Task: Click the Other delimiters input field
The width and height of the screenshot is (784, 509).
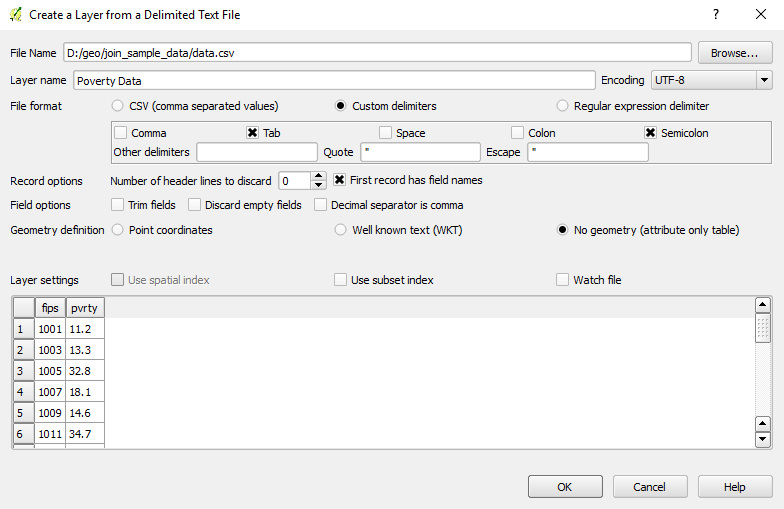Action: 257,152
